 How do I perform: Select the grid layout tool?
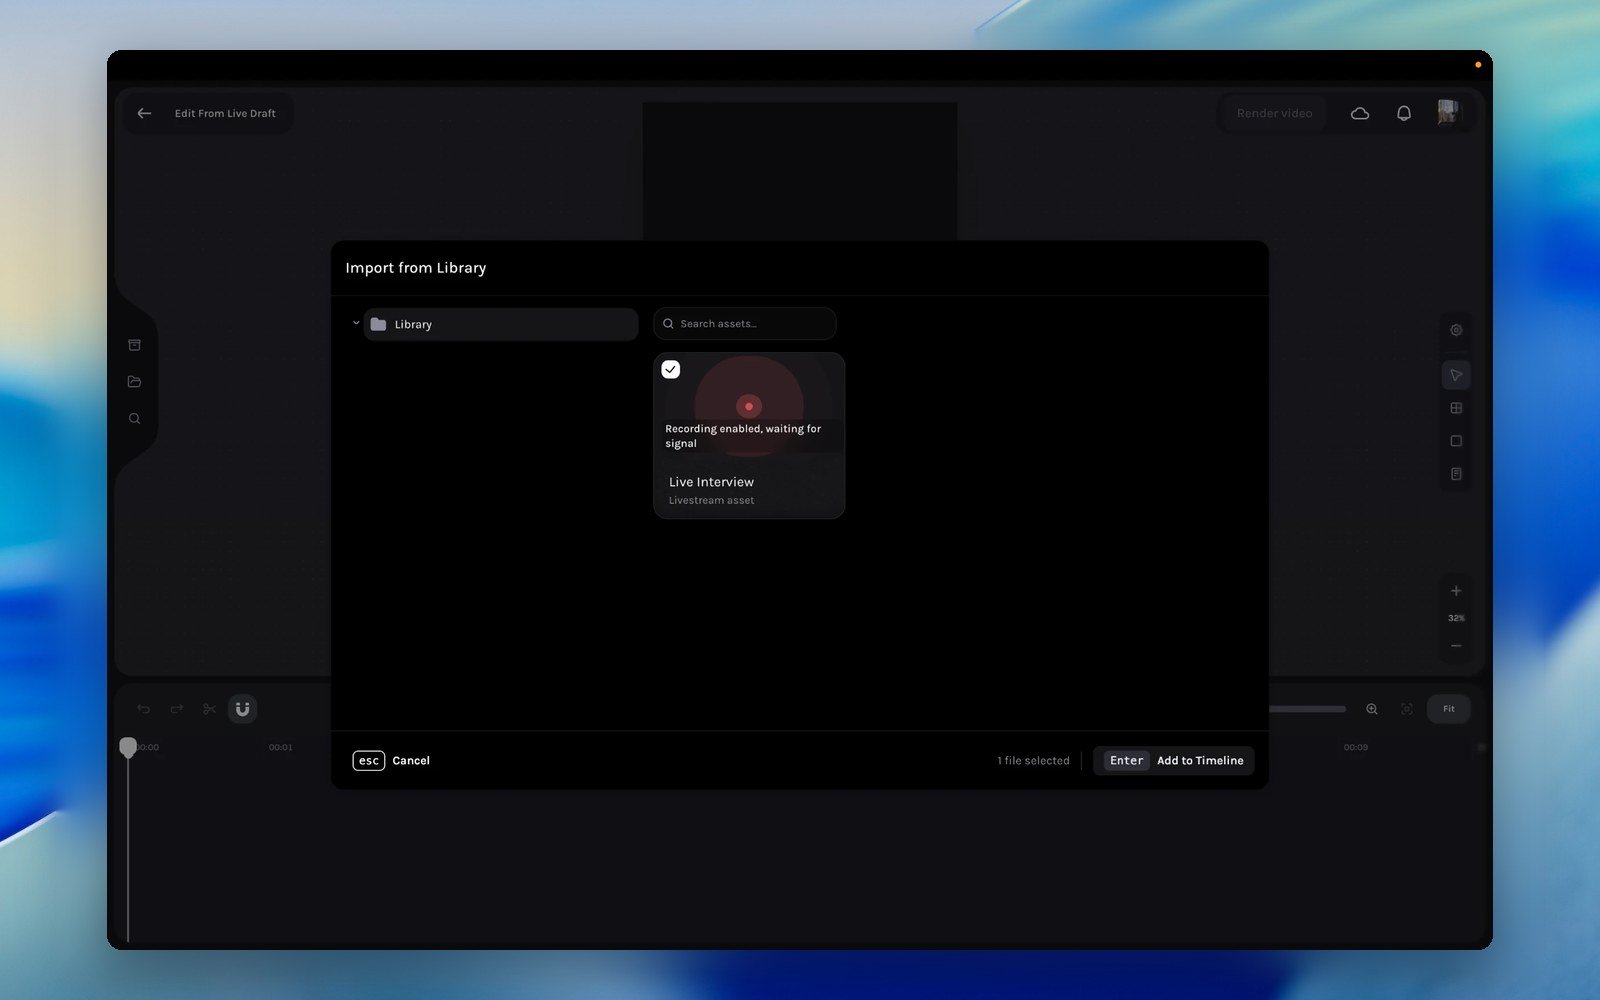tap(1456, 408)
